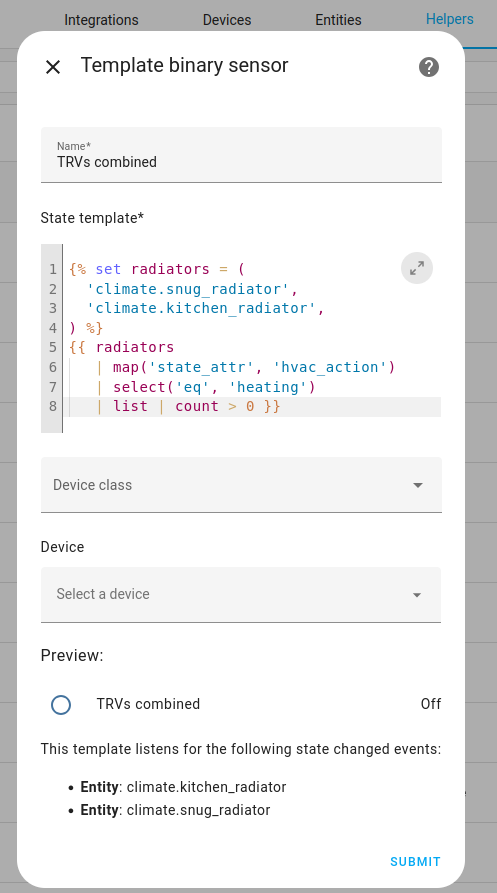Click line 8 of the state template
This screenshot has width=497, height=893.
[252, 407]
